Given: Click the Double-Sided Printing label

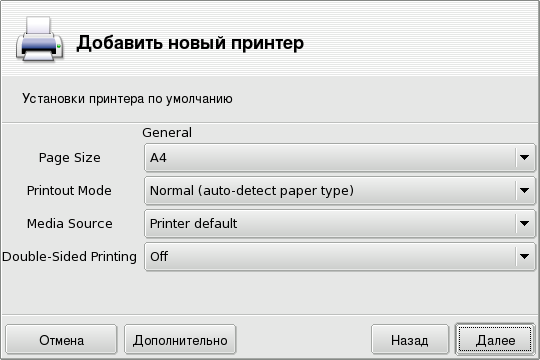Looking at the screenshot, I should (x=70, y=256).
